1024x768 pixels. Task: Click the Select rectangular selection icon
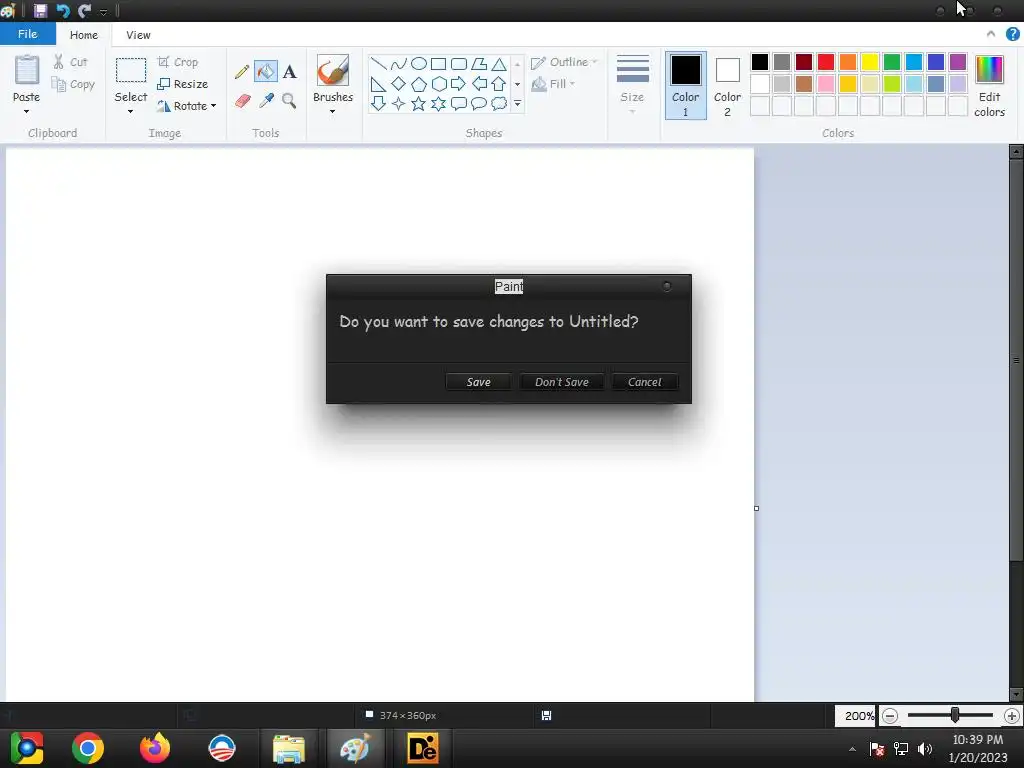131,70
